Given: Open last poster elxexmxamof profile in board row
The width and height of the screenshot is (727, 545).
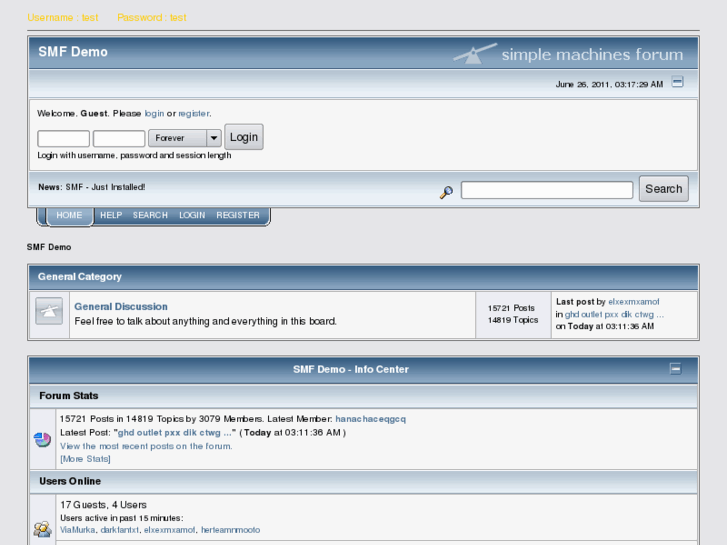Looking at the screenshot, I should click(x=634, y=302).
